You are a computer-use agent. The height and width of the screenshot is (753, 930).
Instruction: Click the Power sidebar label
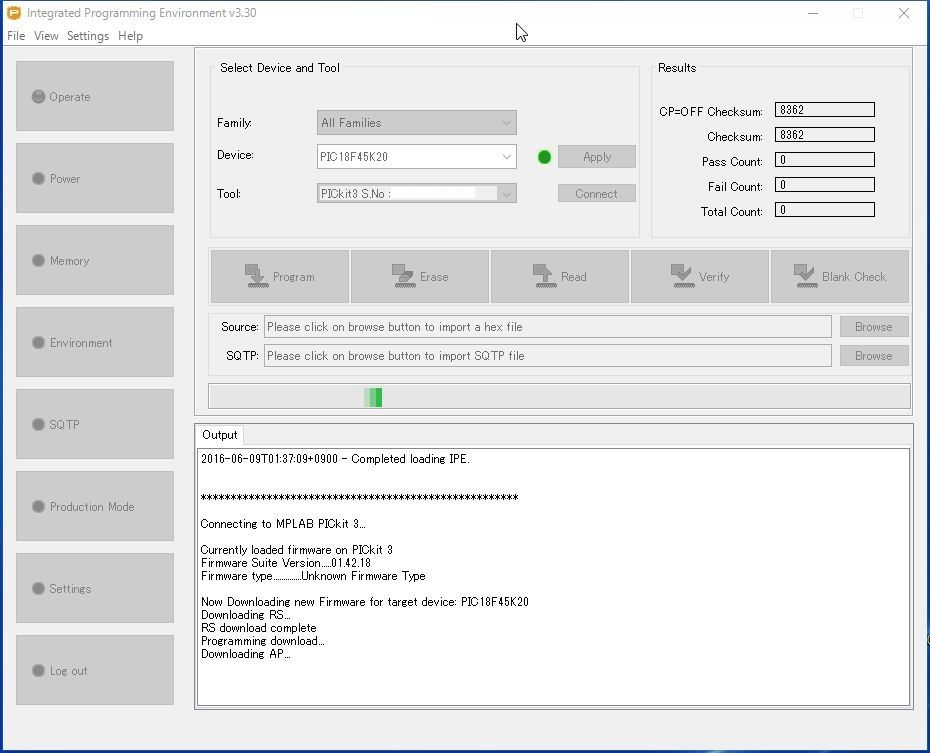(x=65, y=178)
